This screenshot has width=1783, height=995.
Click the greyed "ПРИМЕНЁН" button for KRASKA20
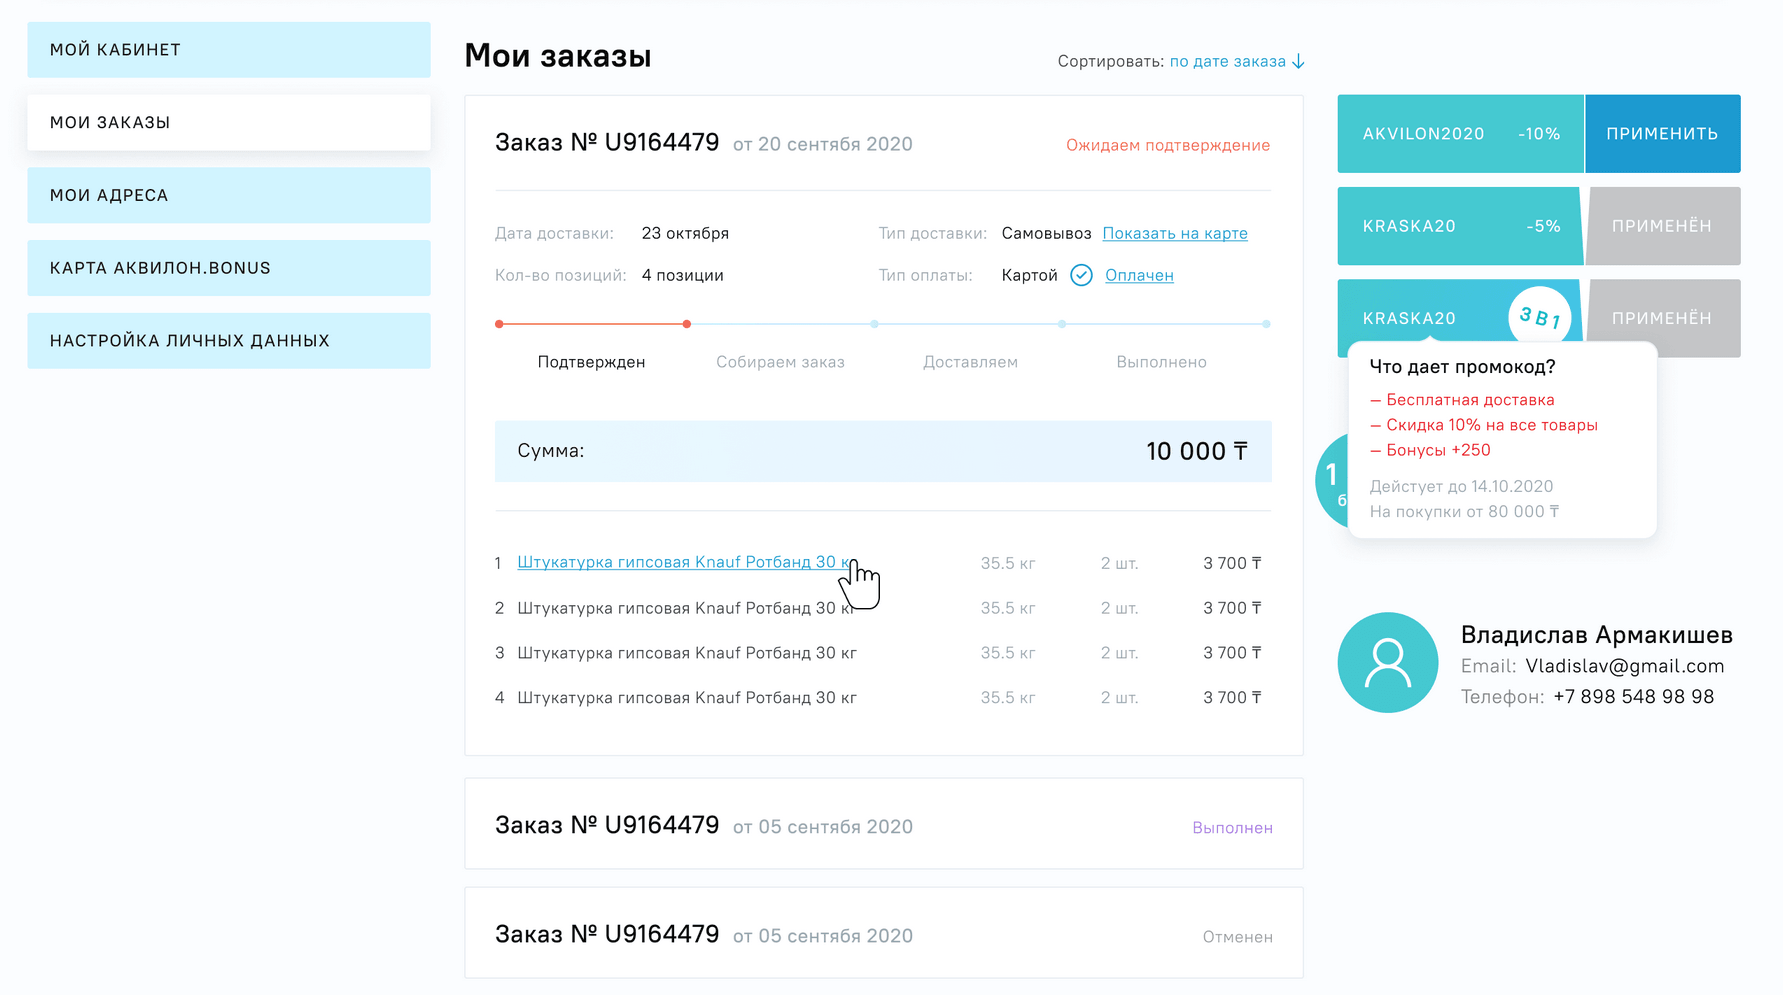tap(1662, 226)
